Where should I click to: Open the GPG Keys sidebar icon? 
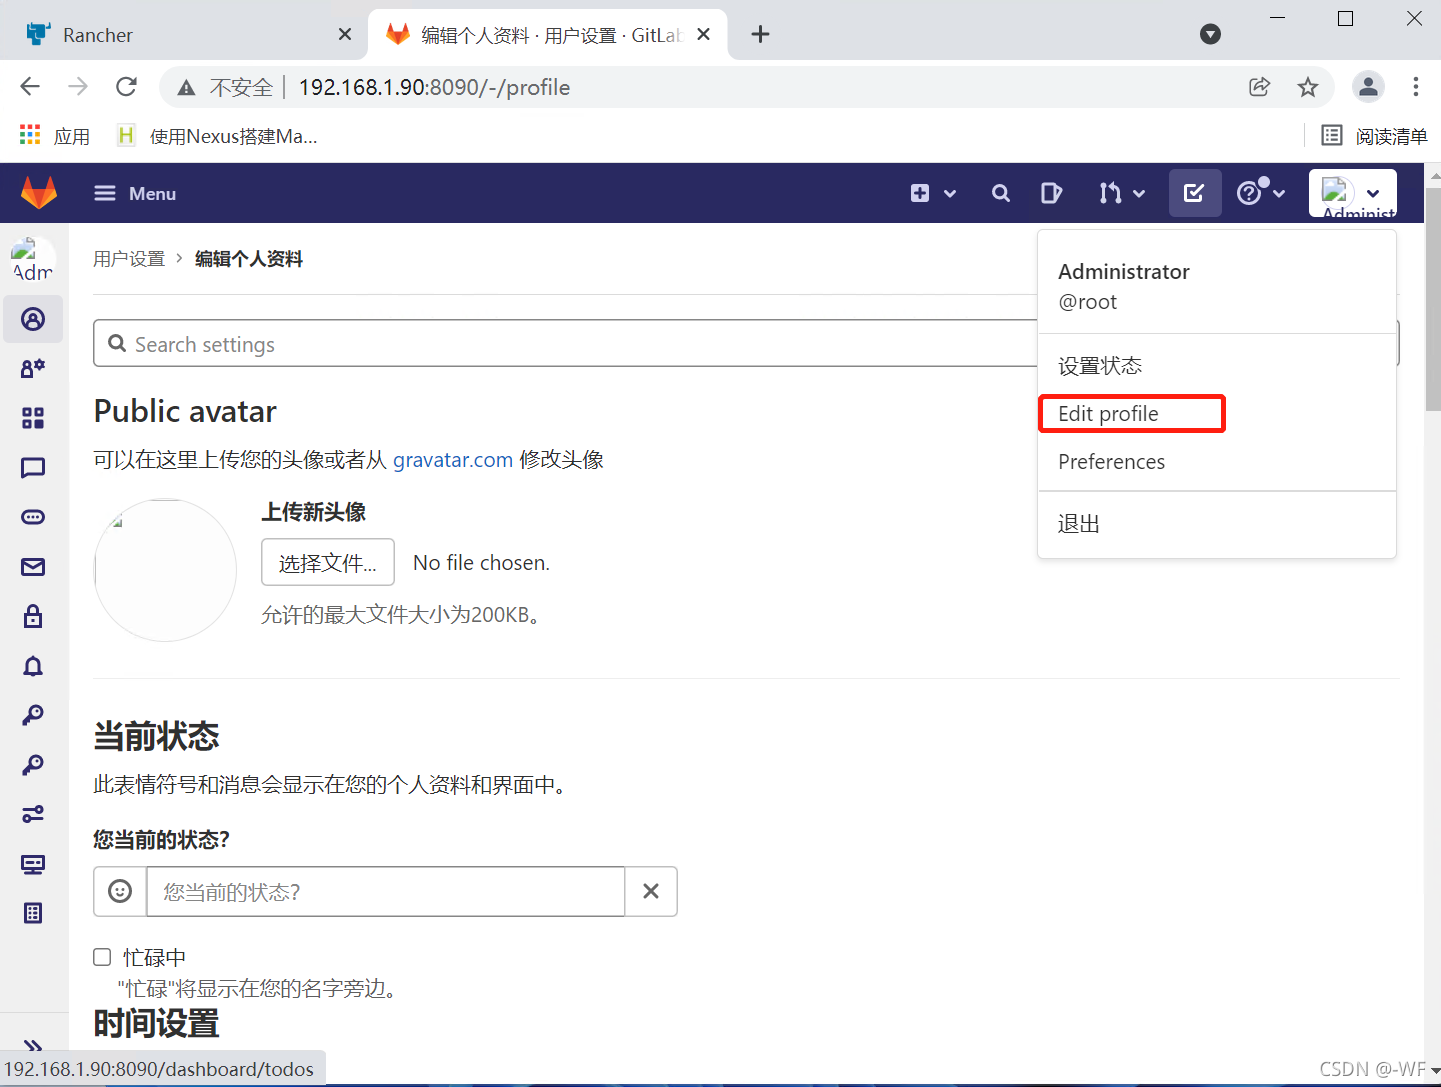pyautogui.click(x=33, y=765)
